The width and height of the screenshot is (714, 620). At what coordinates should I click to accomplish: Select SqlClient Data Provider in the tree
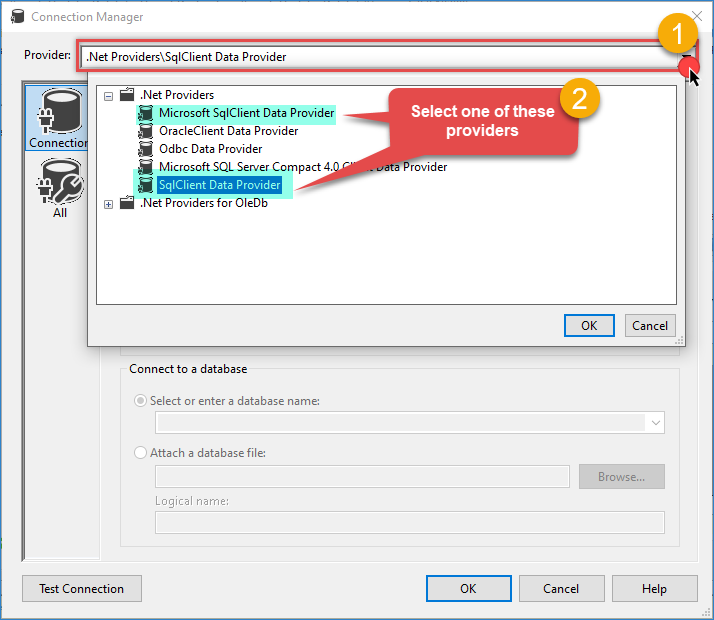[219, 185]
